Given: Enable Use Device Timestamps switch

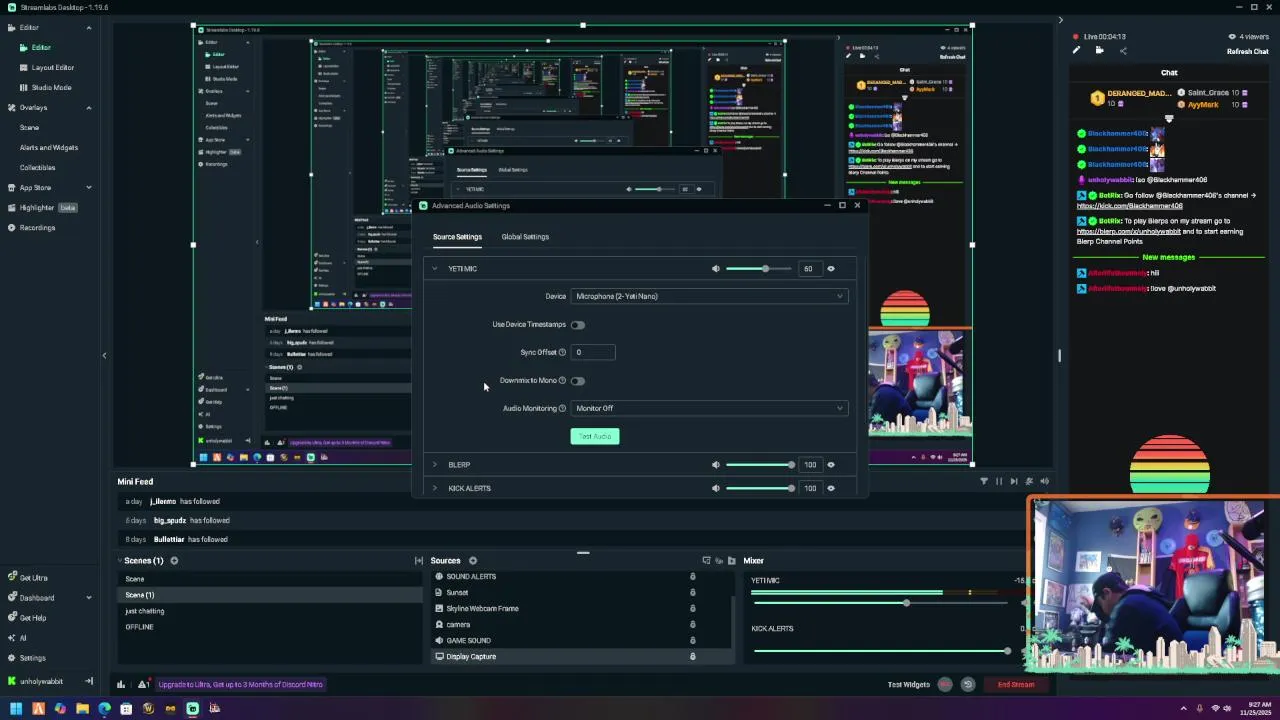Looking at the screenshot, I should pyautogui.click(x=578, y=325).
